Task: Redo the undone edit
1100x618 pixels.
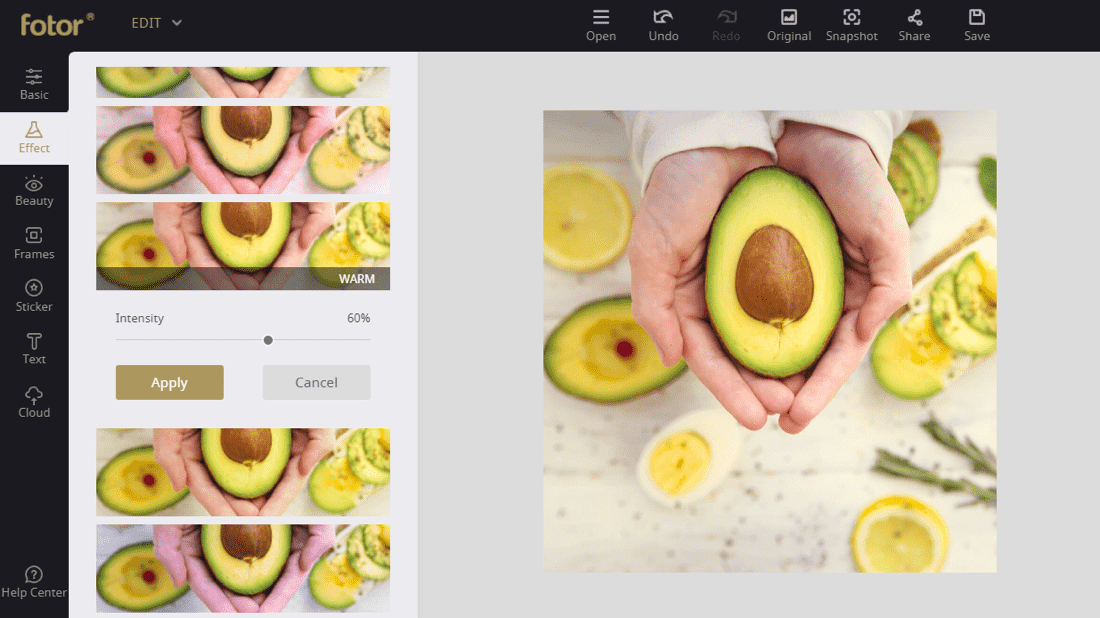Action: point(726,25)
